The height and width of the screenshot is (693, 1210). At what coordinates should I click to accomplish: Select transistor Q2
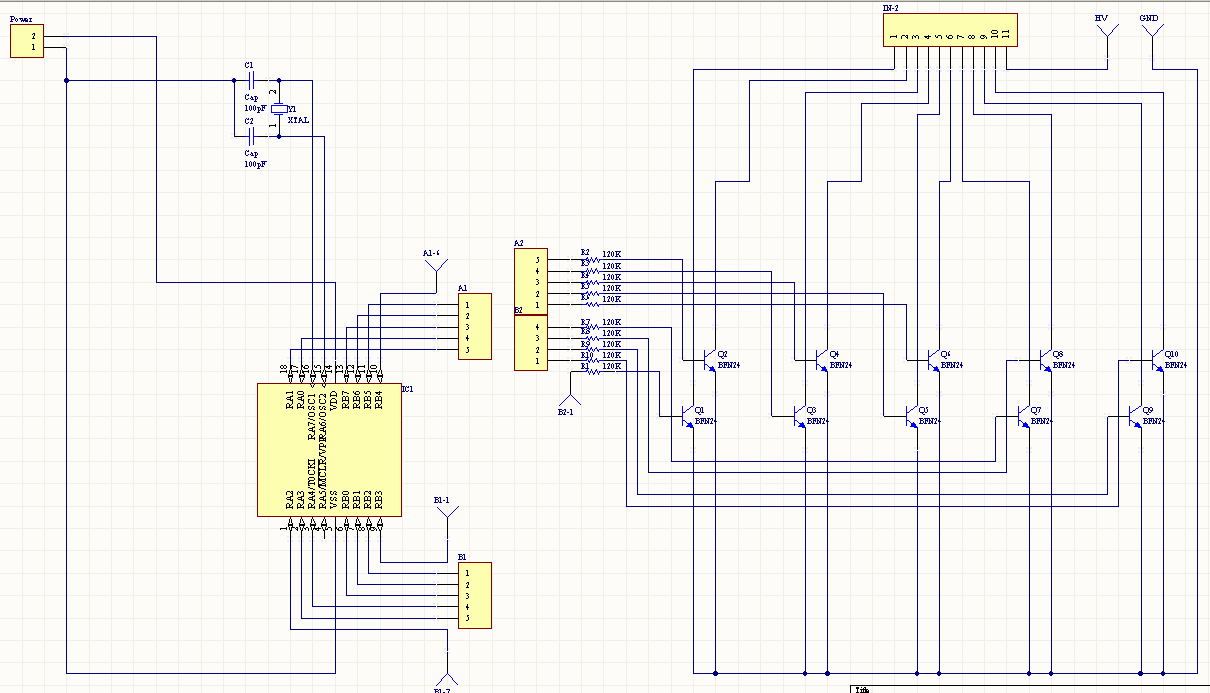click(709, 360)
